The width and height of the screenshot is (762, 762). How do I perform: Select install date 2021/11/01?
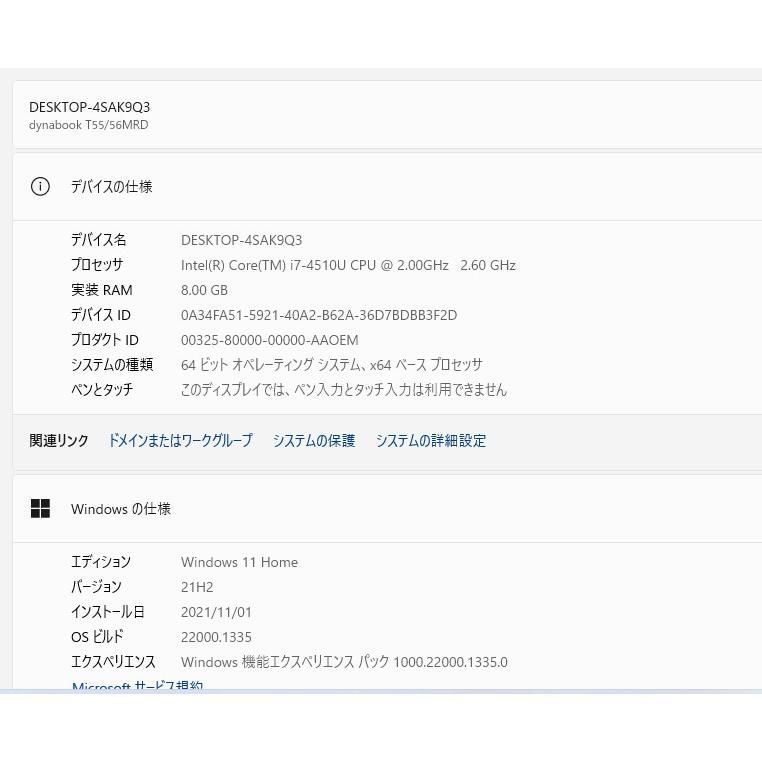[x=216, y=612]
